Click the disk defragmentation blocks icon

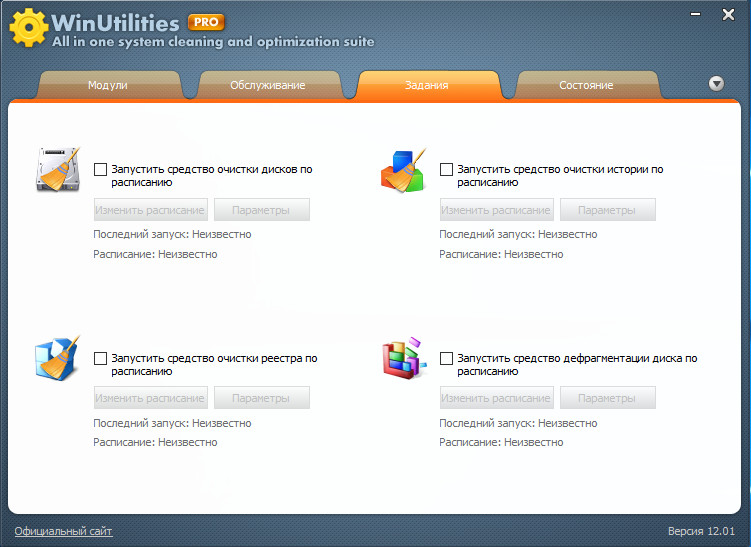point(404,358)
